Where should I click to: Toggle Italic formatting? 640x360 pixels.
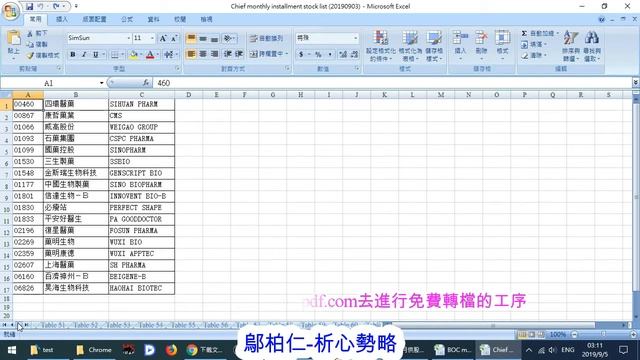tap(84, 54)
